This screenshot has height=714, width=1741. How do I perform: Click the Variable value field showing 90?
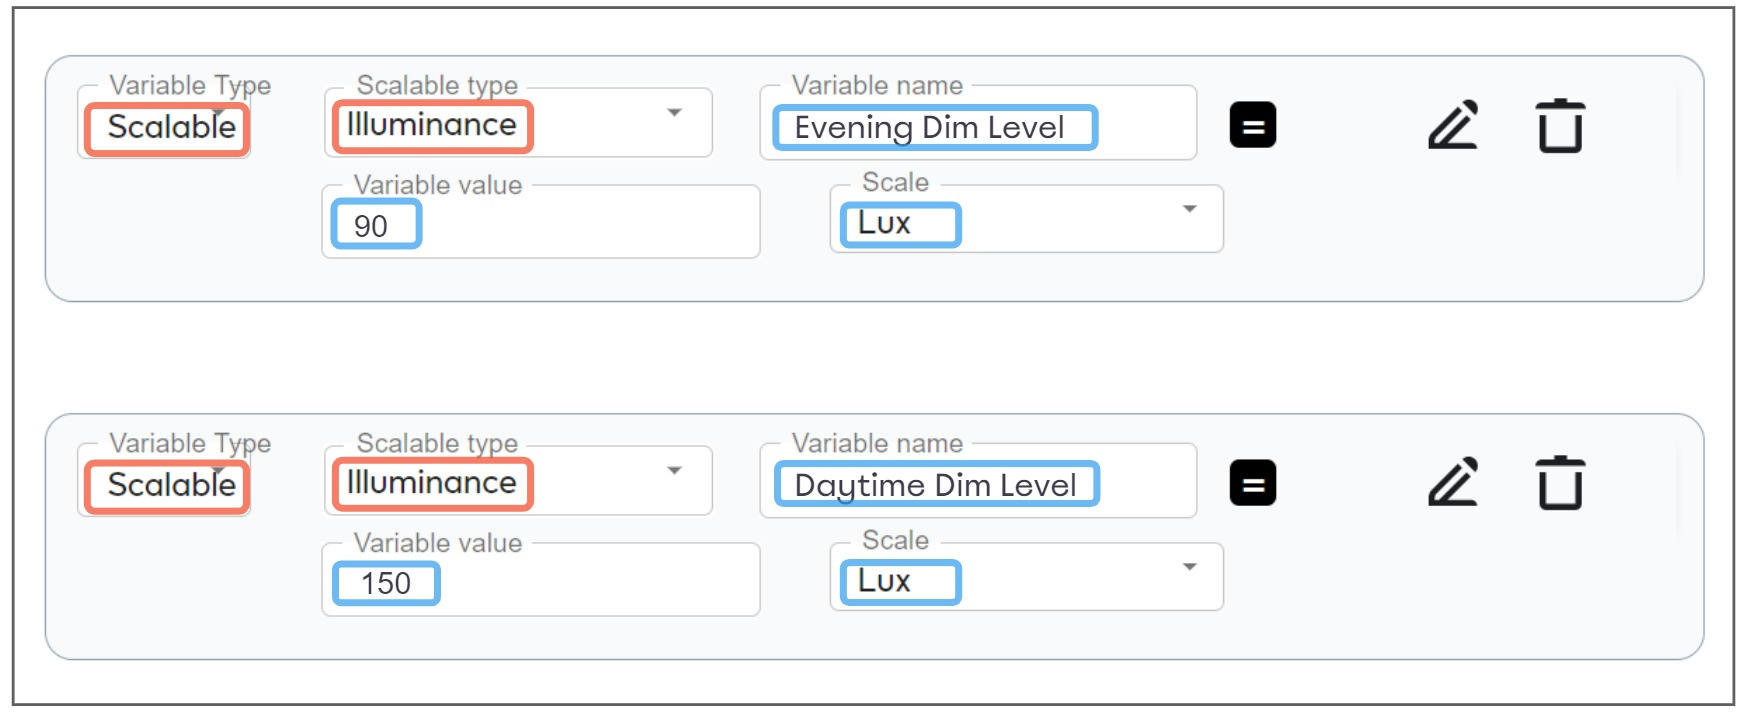click(541, 222)
